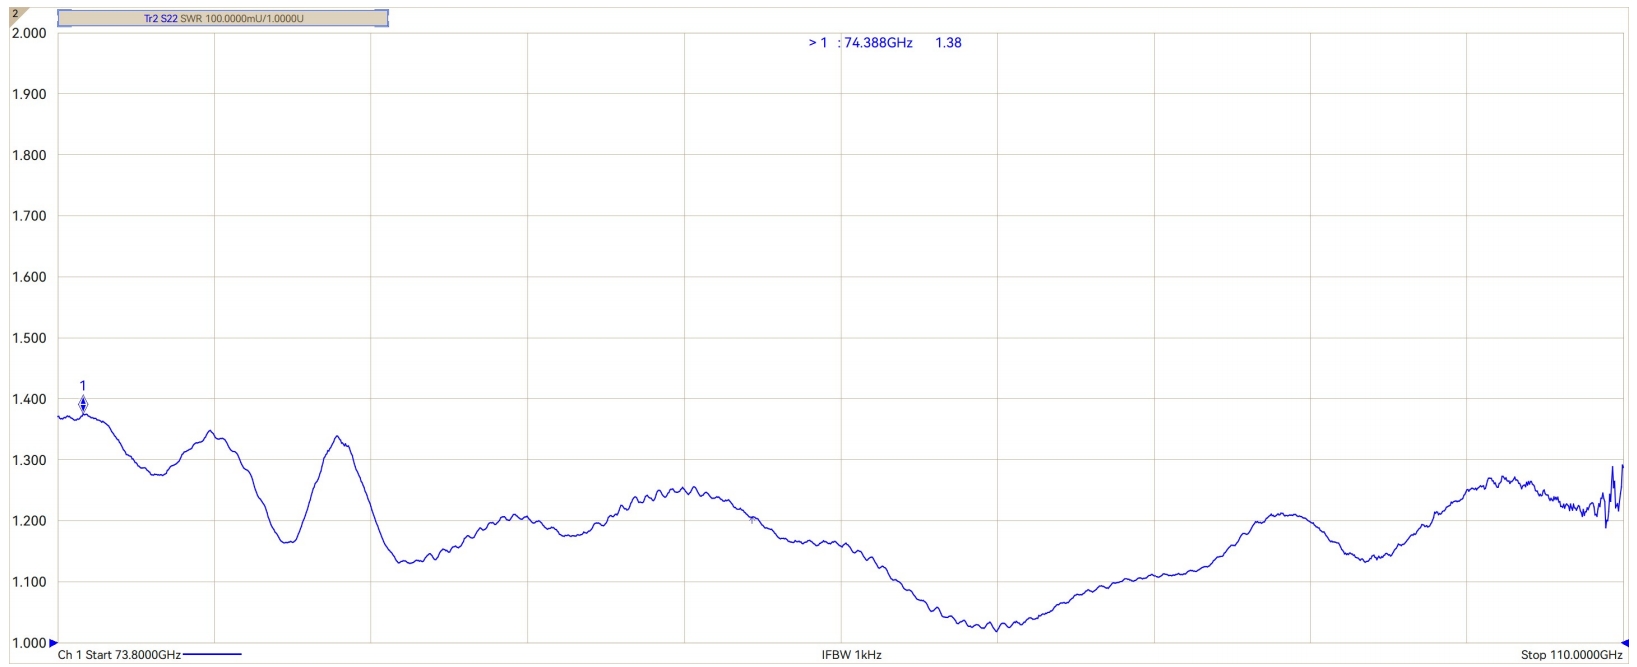Viewport: 1637px width, 667px height.
Task: Click the active marker '>' indicator
Action: (x=813, y=43)
